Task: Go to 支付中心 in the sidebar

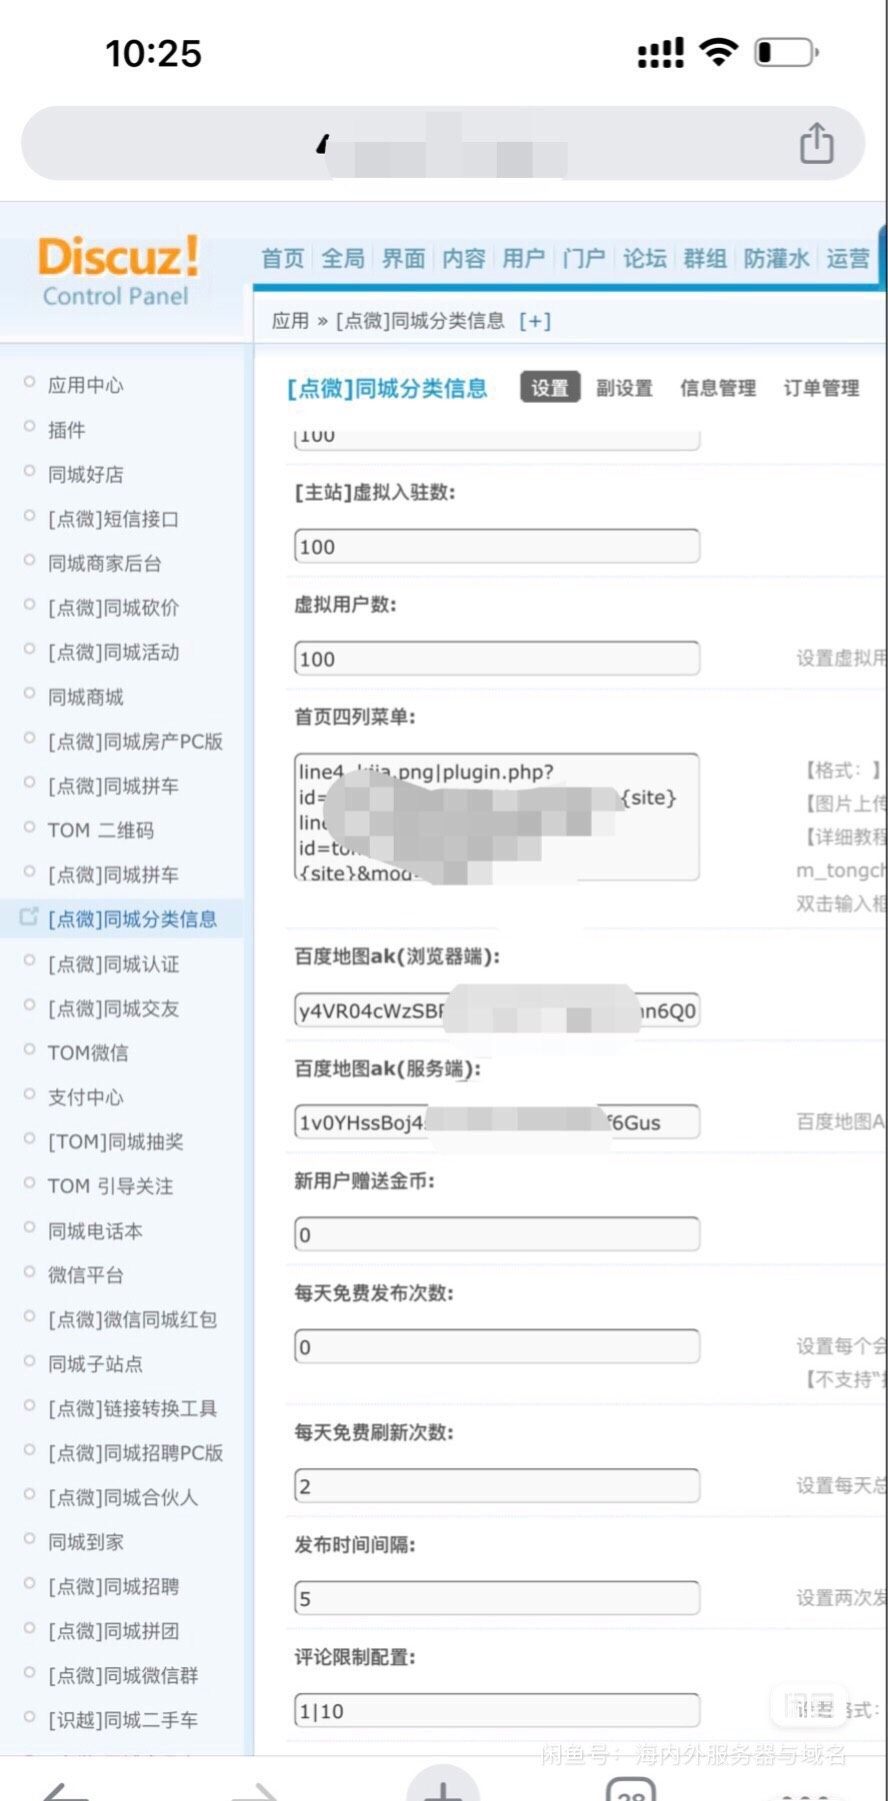Action: [x=86, y=1097]
